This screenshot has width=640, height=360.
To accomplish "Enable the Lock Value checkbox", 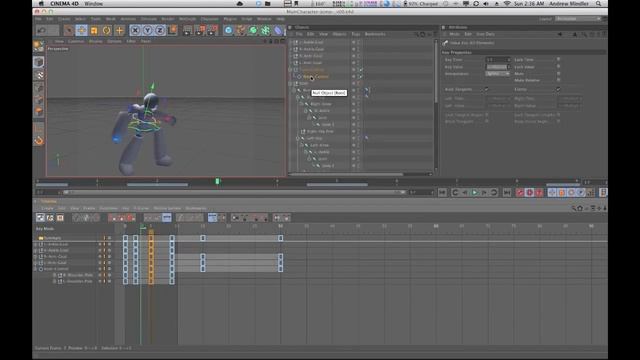I will pos(558,67).
